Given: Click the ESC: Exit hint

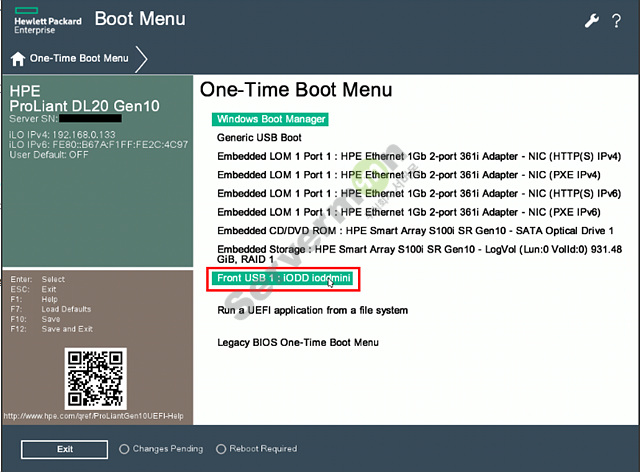Looking at the screenshot, I should click(x=33, y=289).
